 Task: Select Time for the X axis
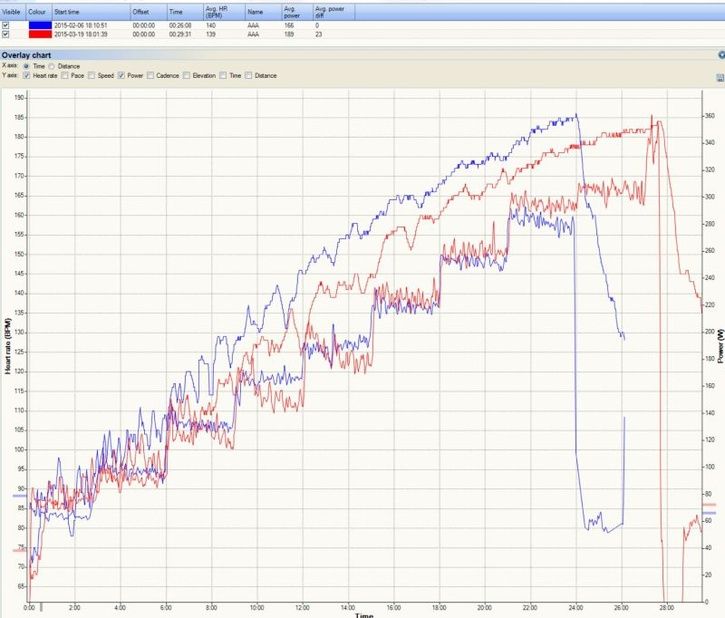[x=27, y=65]
